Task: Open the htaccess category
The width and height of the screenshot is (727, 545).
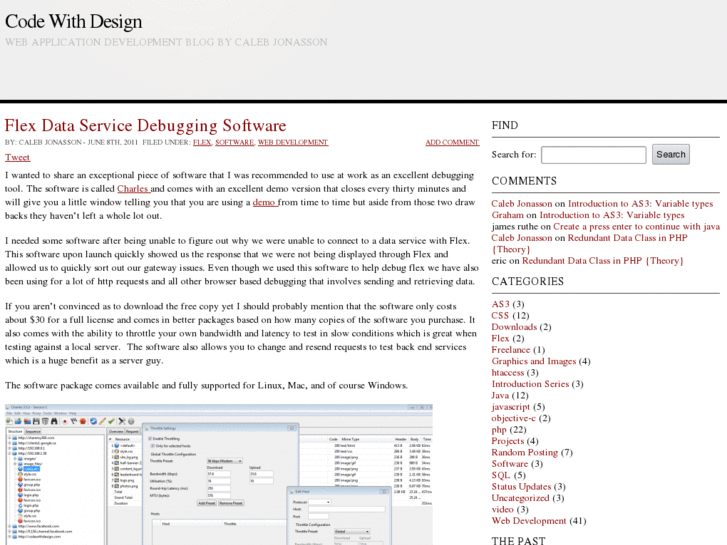Action: tap(508, 372)
